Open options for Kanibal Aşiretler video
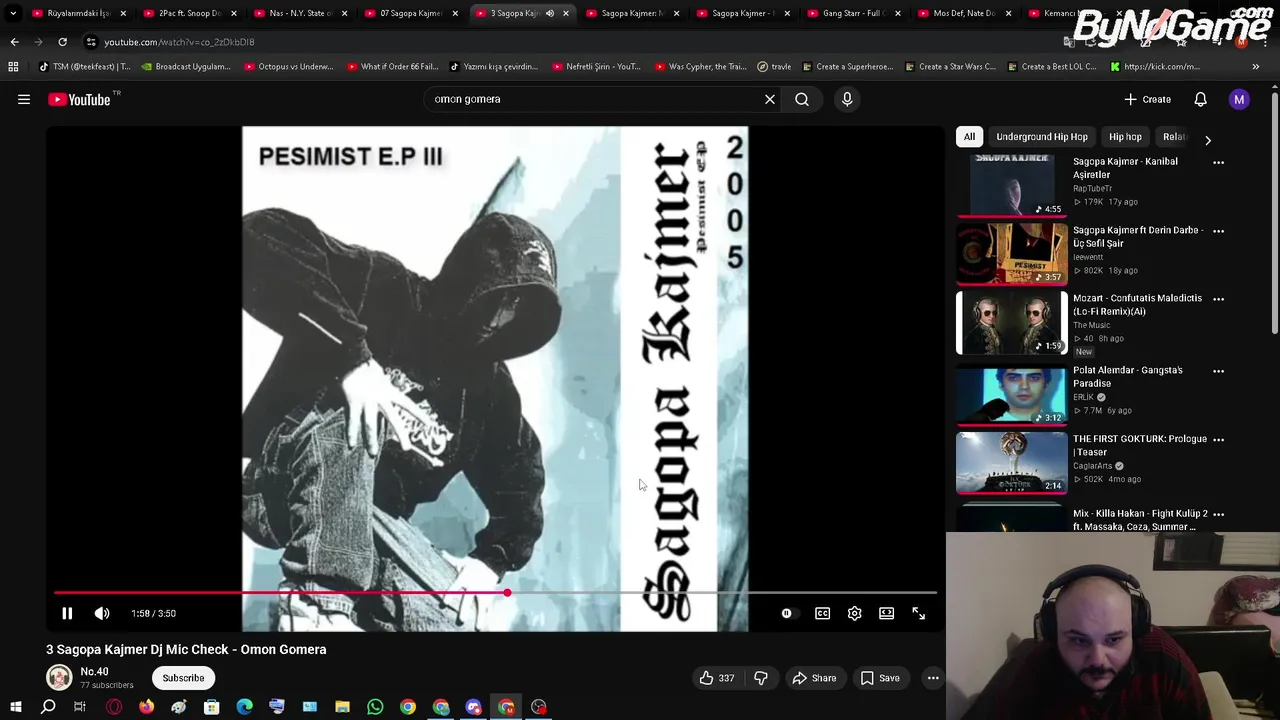 tap(1218, 162)
